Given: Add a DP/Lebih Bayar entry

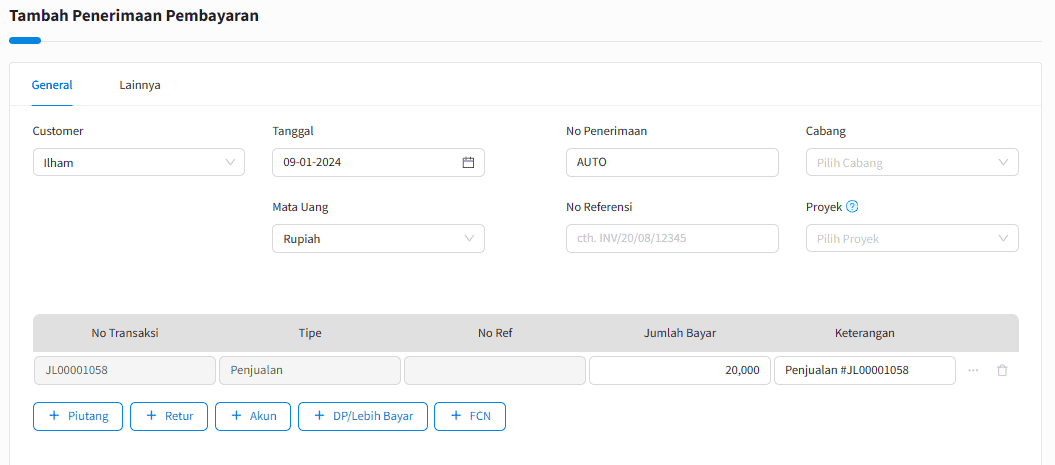Looking at the screenshot, I should point(363,416).
